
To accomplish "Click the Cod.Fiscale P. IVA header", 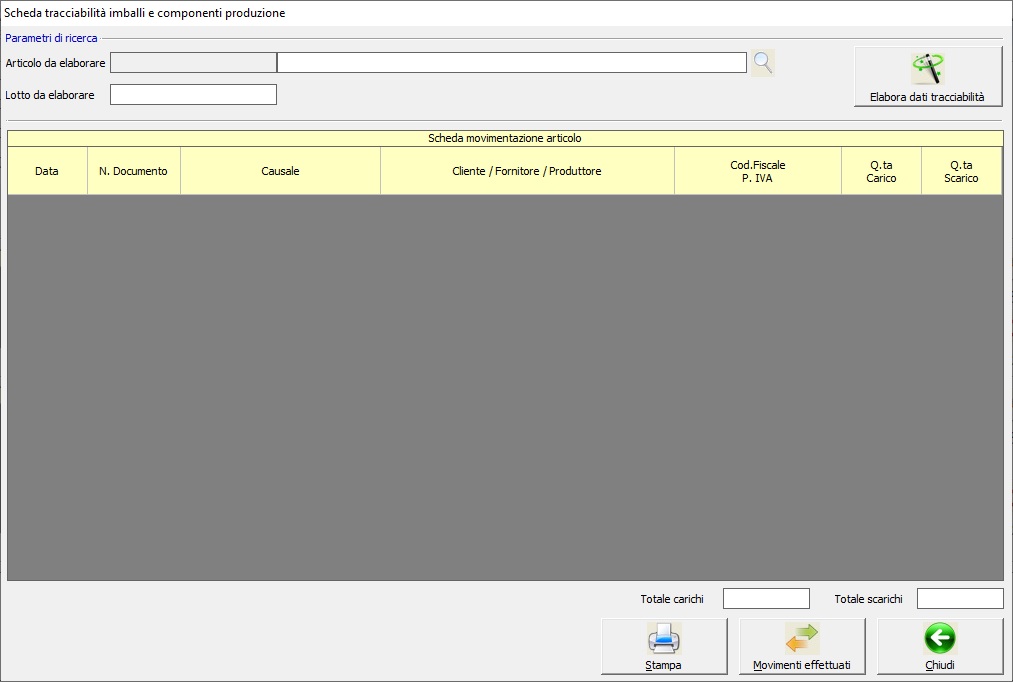I will click(758, 171).
